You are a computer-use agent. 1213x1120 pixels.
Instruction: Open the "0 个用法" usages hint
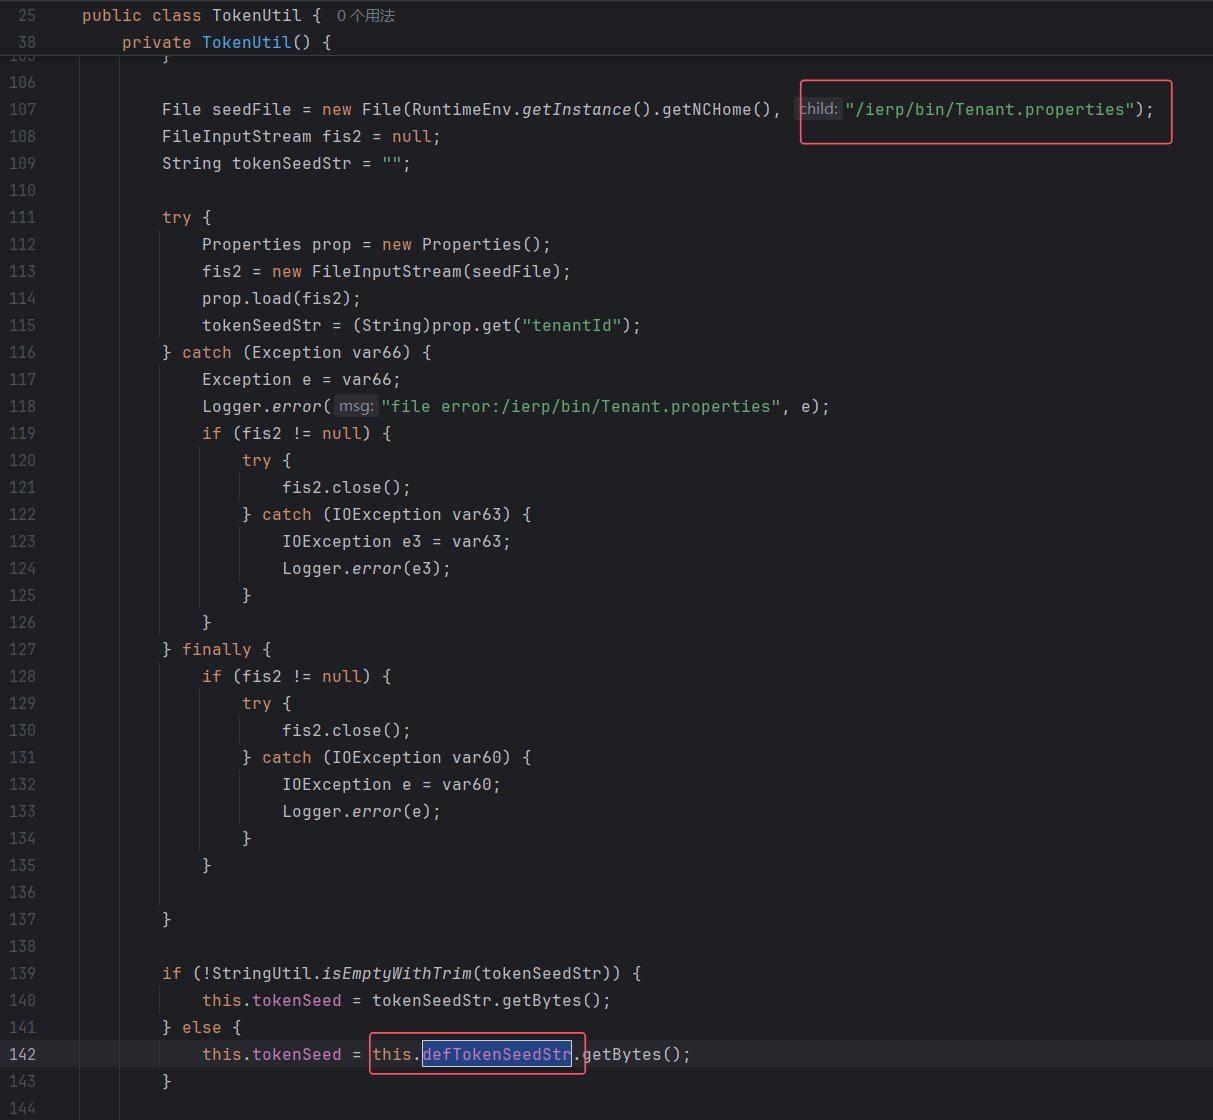(366, 16)
